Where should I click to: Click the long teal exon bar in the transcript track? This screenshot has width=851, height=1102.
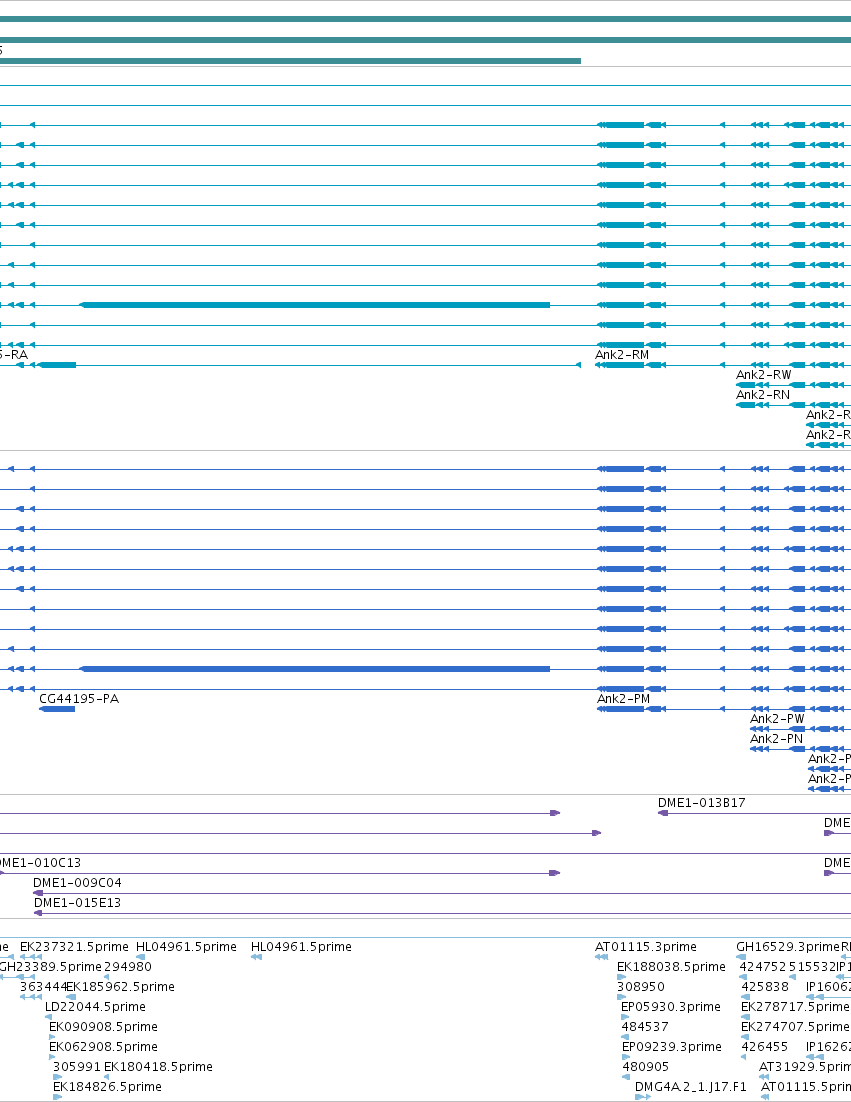pyautogui.click(x=314, y=305)
